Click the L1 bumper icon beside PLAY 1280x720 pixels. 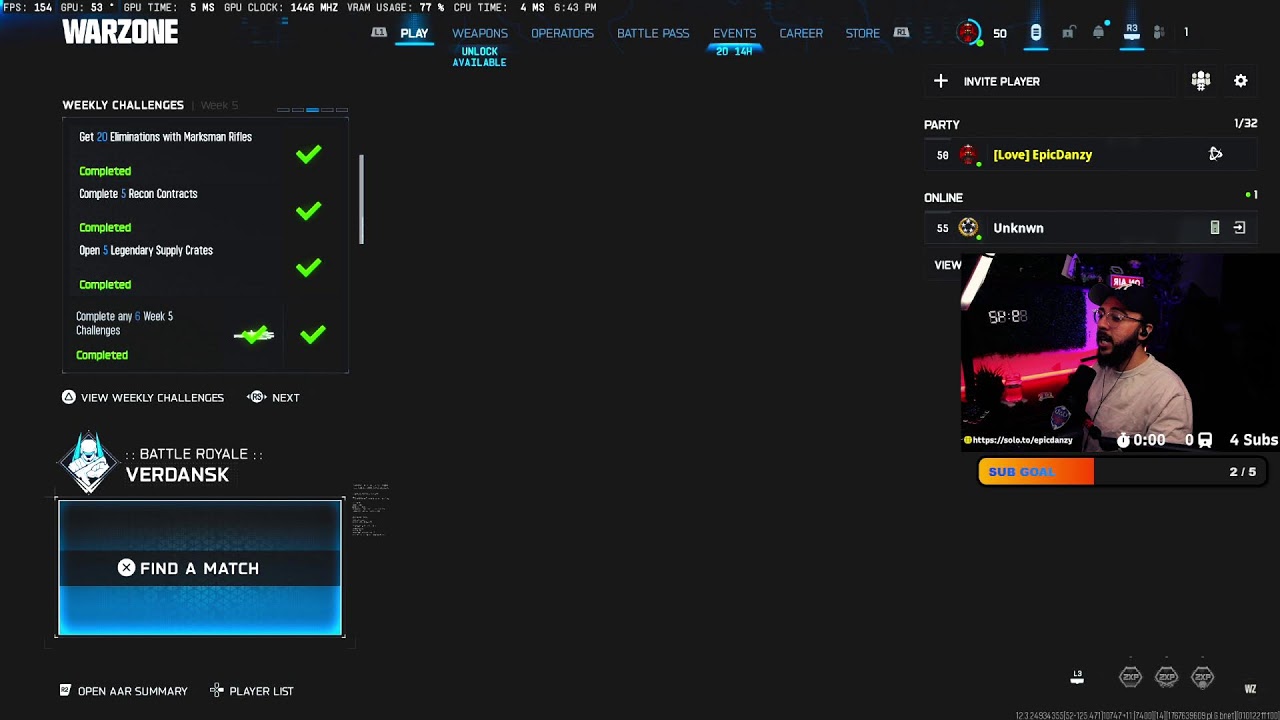pyautogui.click(x=379, y=33)
